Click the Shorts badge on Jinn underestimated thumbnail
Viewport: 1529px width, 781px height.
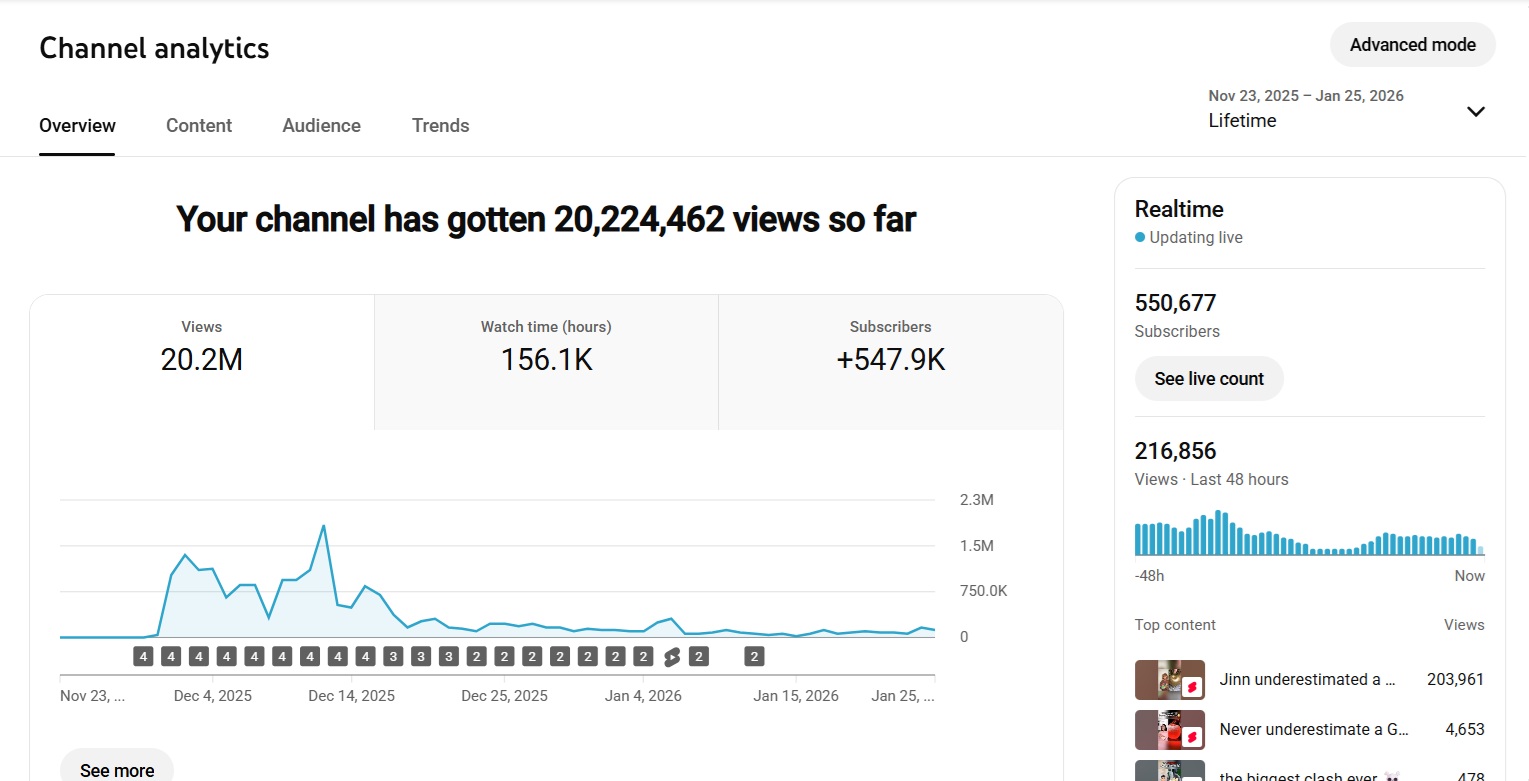tap(1192, 688)
